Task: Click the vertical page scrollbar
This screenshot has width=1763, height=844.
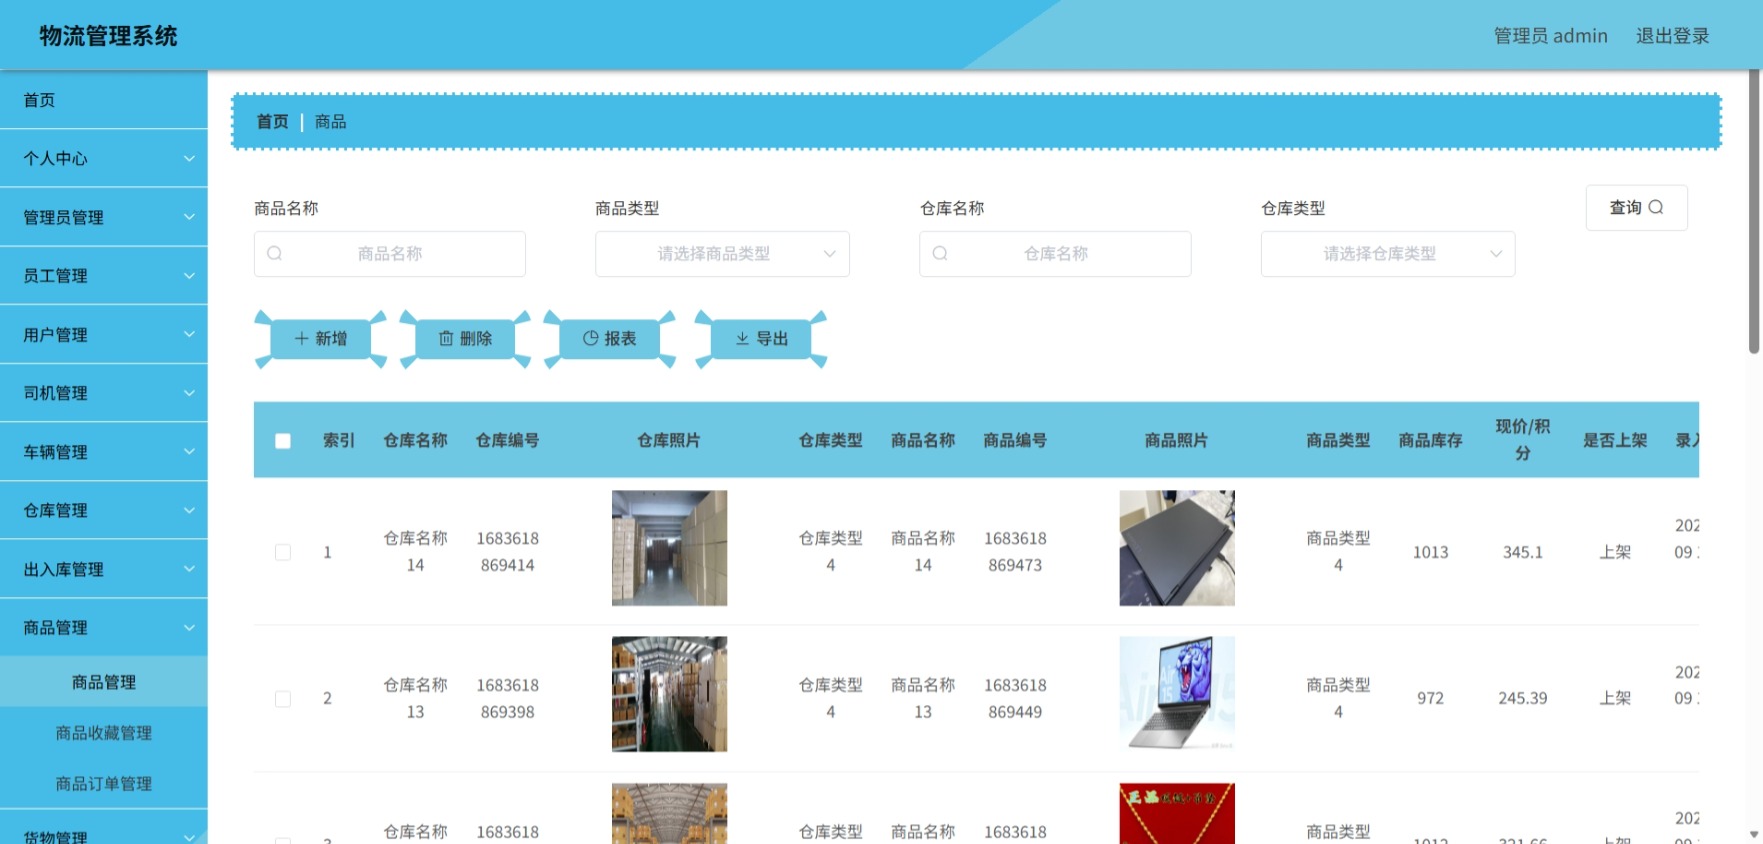Action: (x=1754, y=212)
